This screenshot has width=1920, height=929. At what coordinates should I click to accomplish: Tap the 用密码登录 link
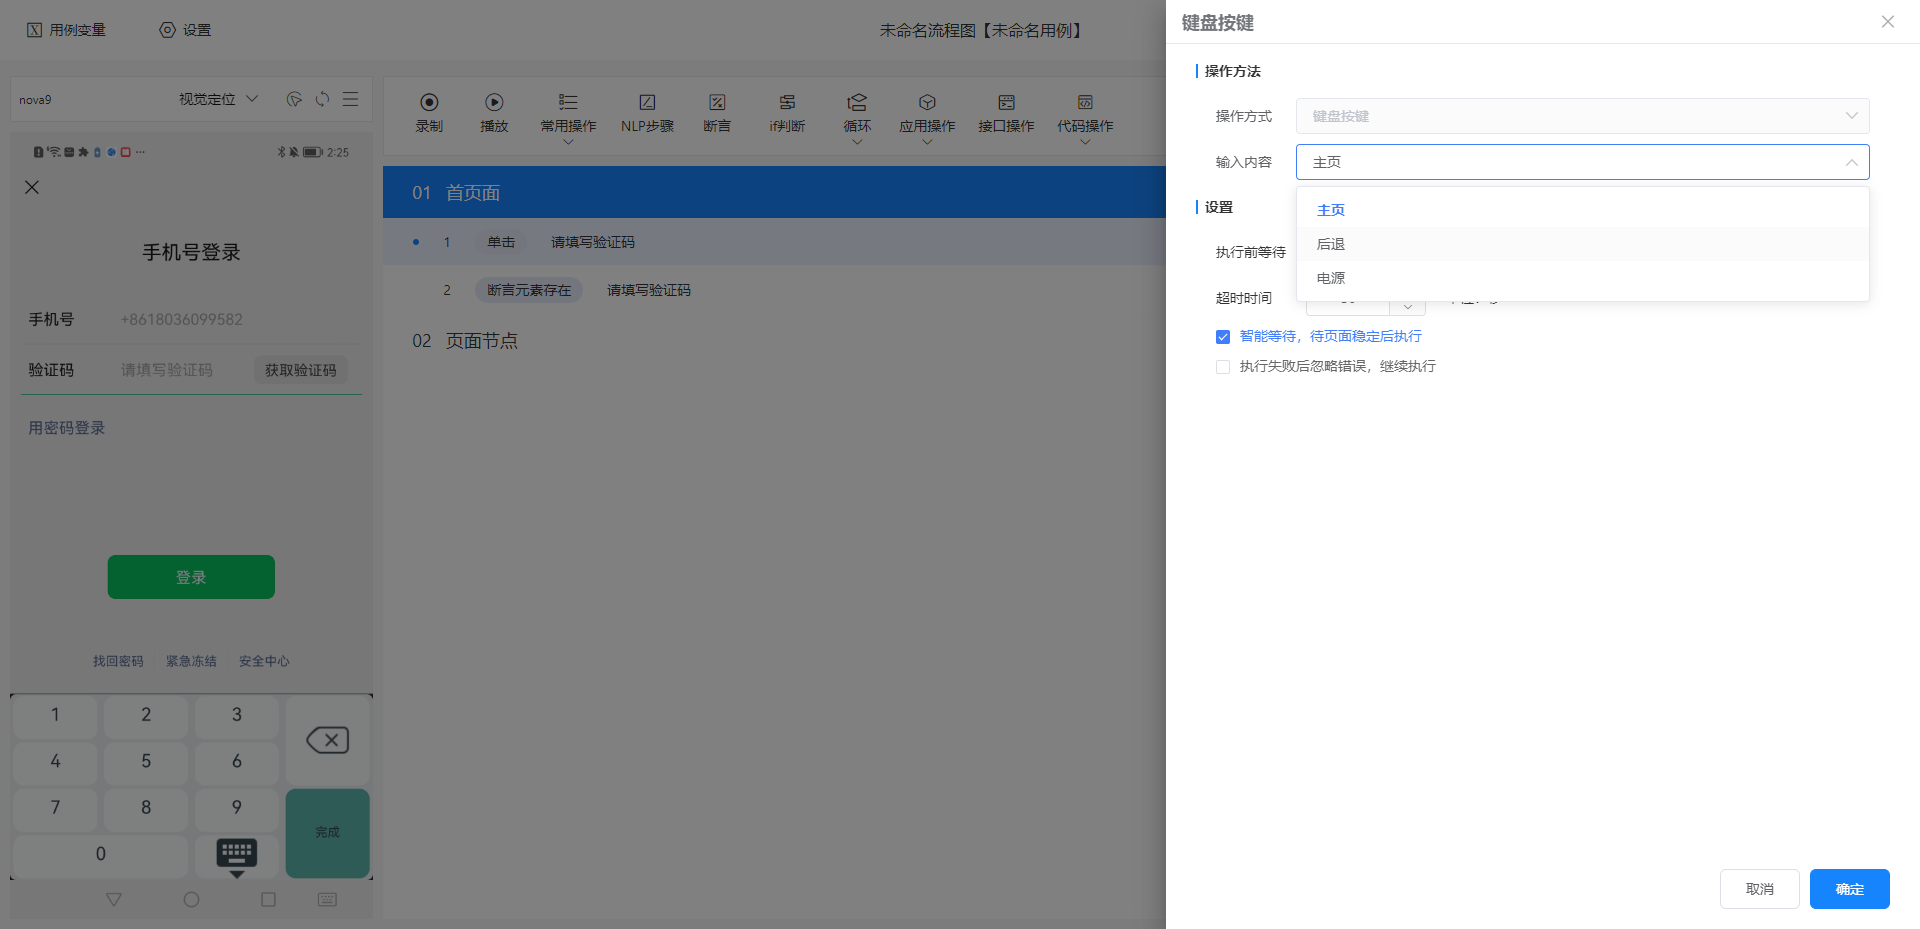coord(67,428)
